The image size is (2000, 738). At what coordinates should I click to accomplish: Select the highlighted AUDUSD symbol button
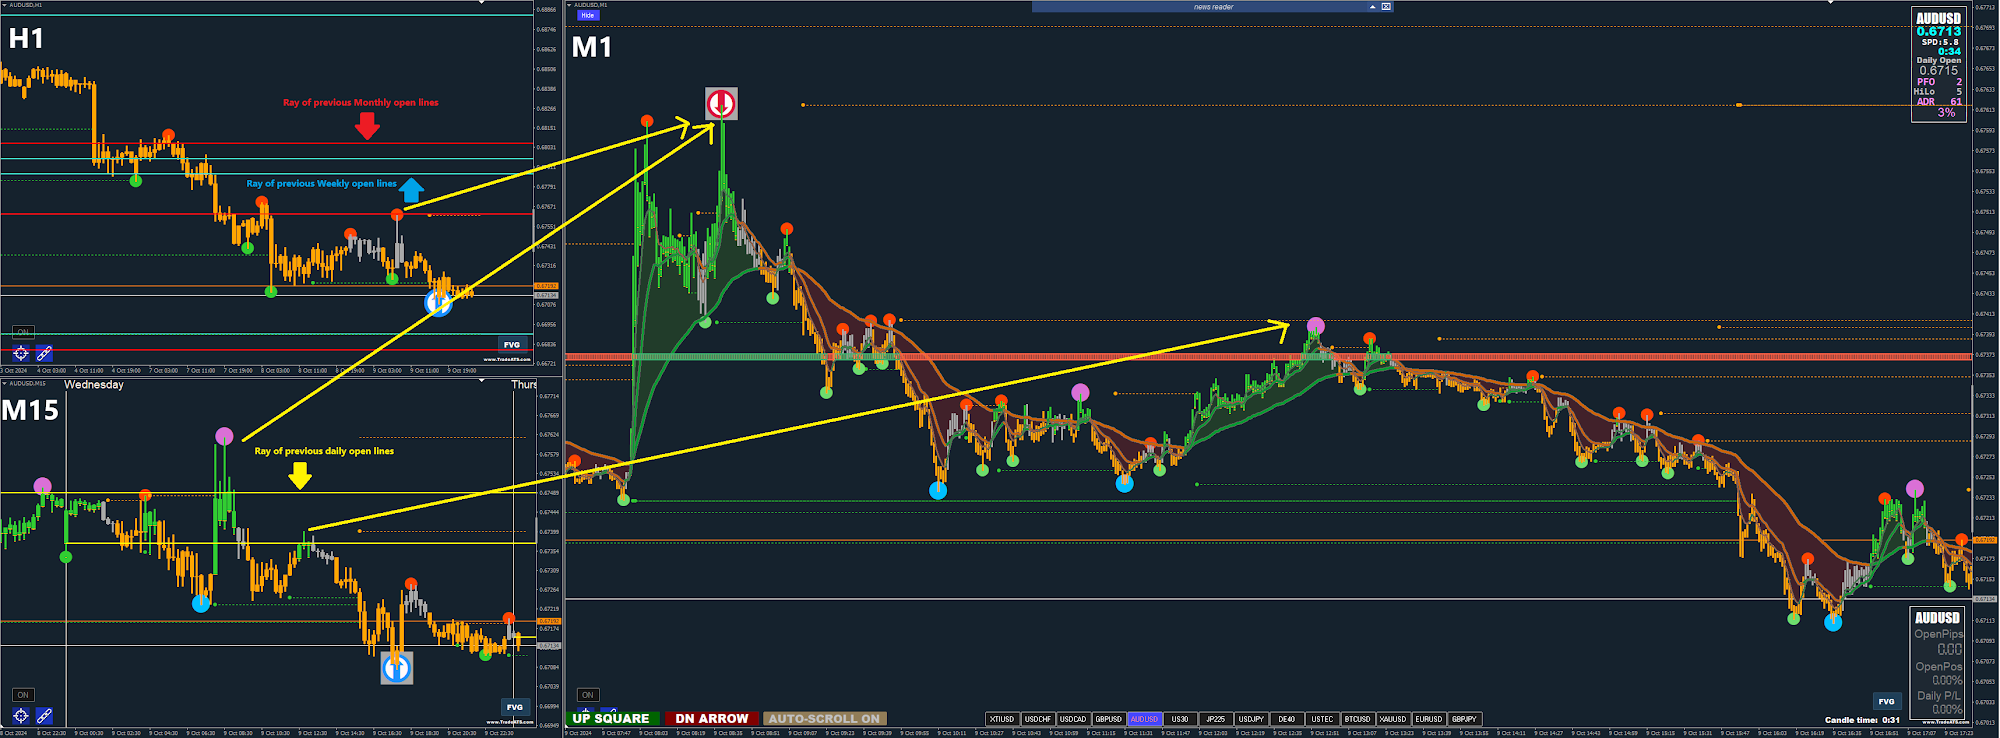[1144, 719]
